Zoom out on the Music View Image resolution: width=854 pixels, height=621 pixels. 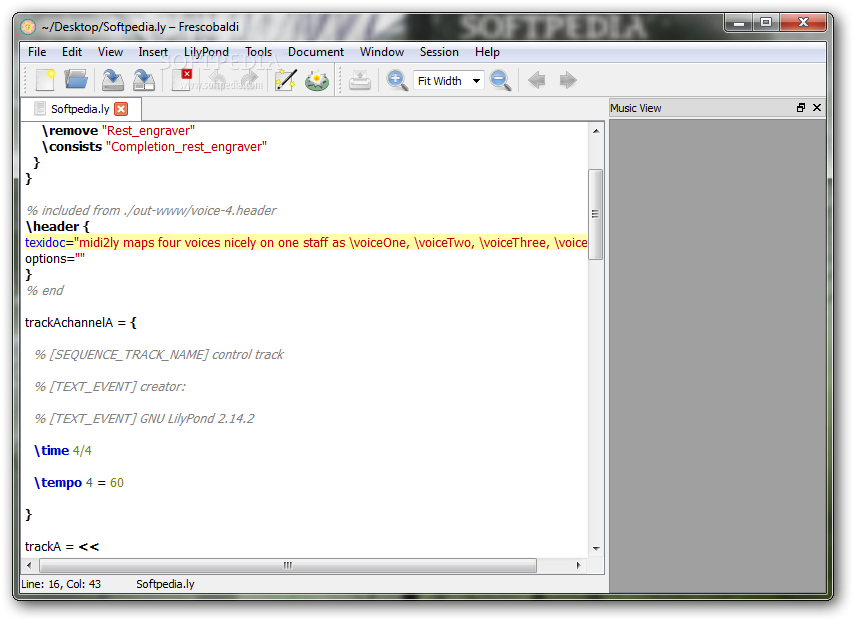(x=500, y=80)
